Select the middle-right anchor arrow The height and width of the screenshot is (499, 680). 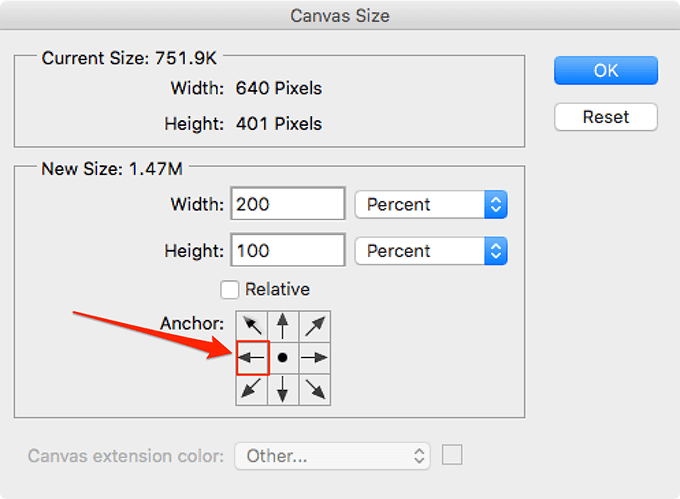[x=315, y=358]
